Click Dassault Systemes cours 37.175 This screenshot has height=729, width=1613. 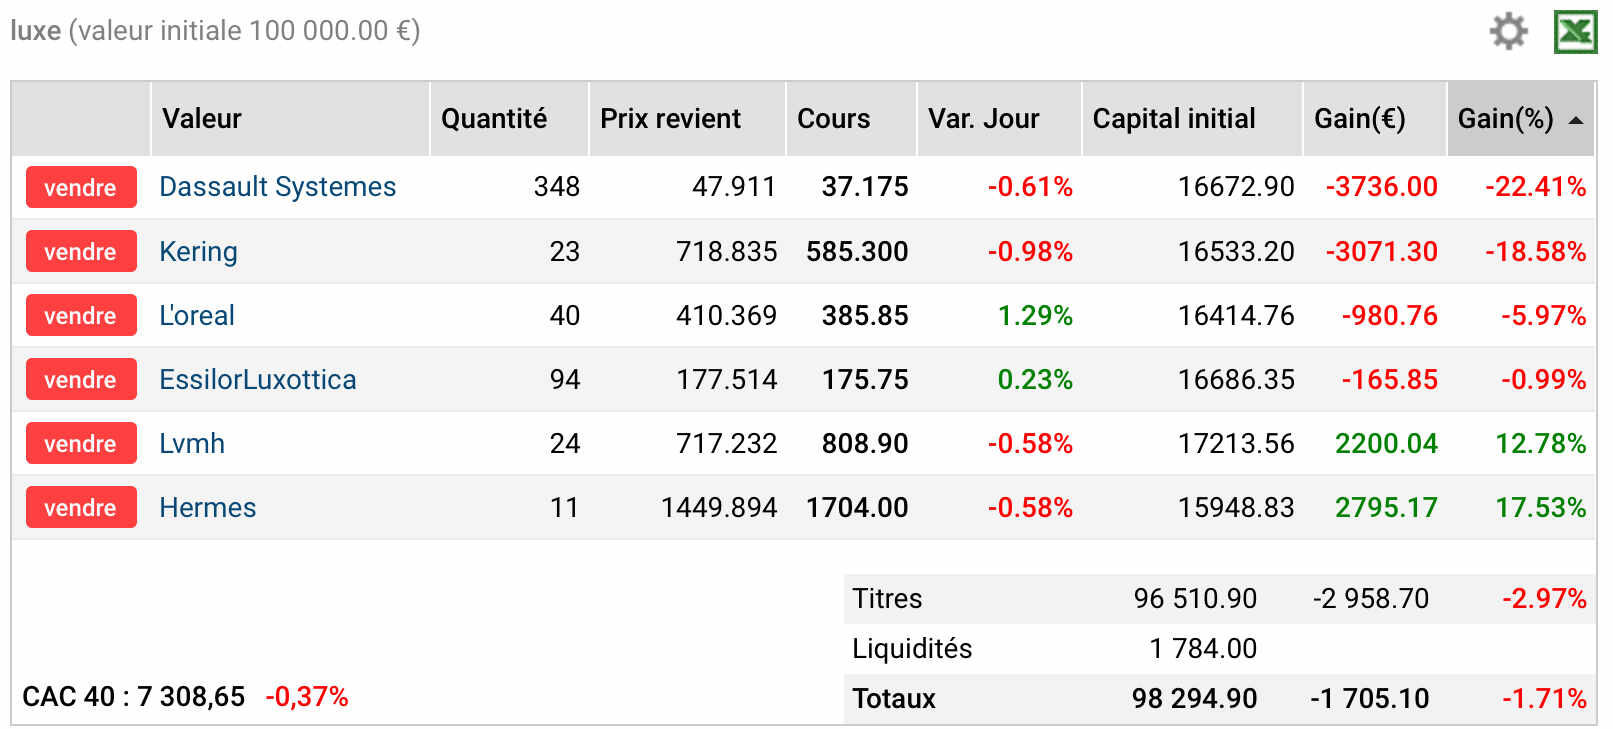point(864,187)
